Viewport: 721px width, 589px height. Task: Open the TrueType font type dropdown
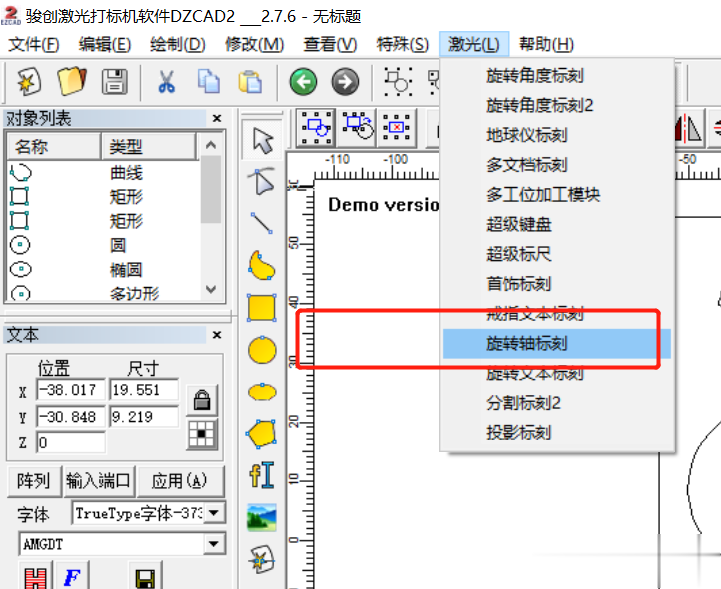click(214, 513)
